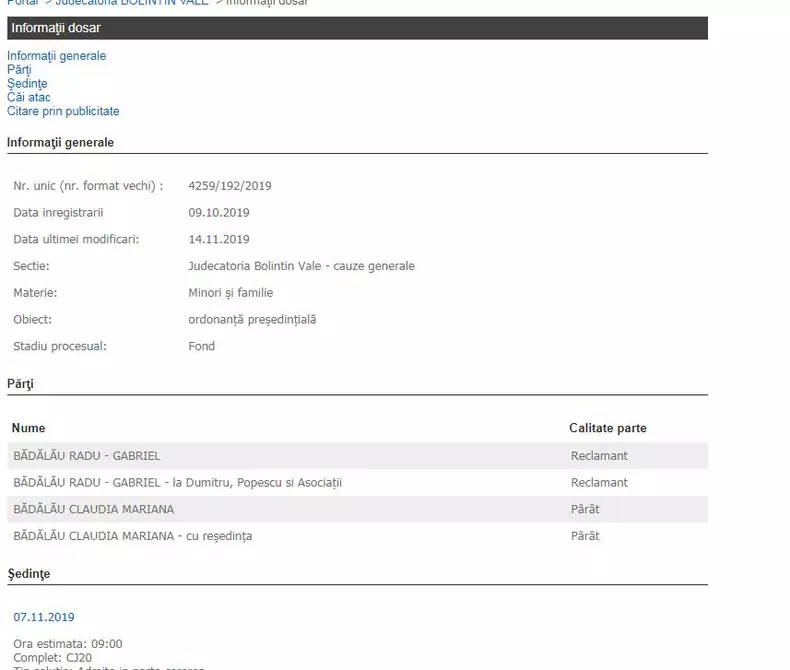Click the 'Nume' column header

click(x=29, y=428)
